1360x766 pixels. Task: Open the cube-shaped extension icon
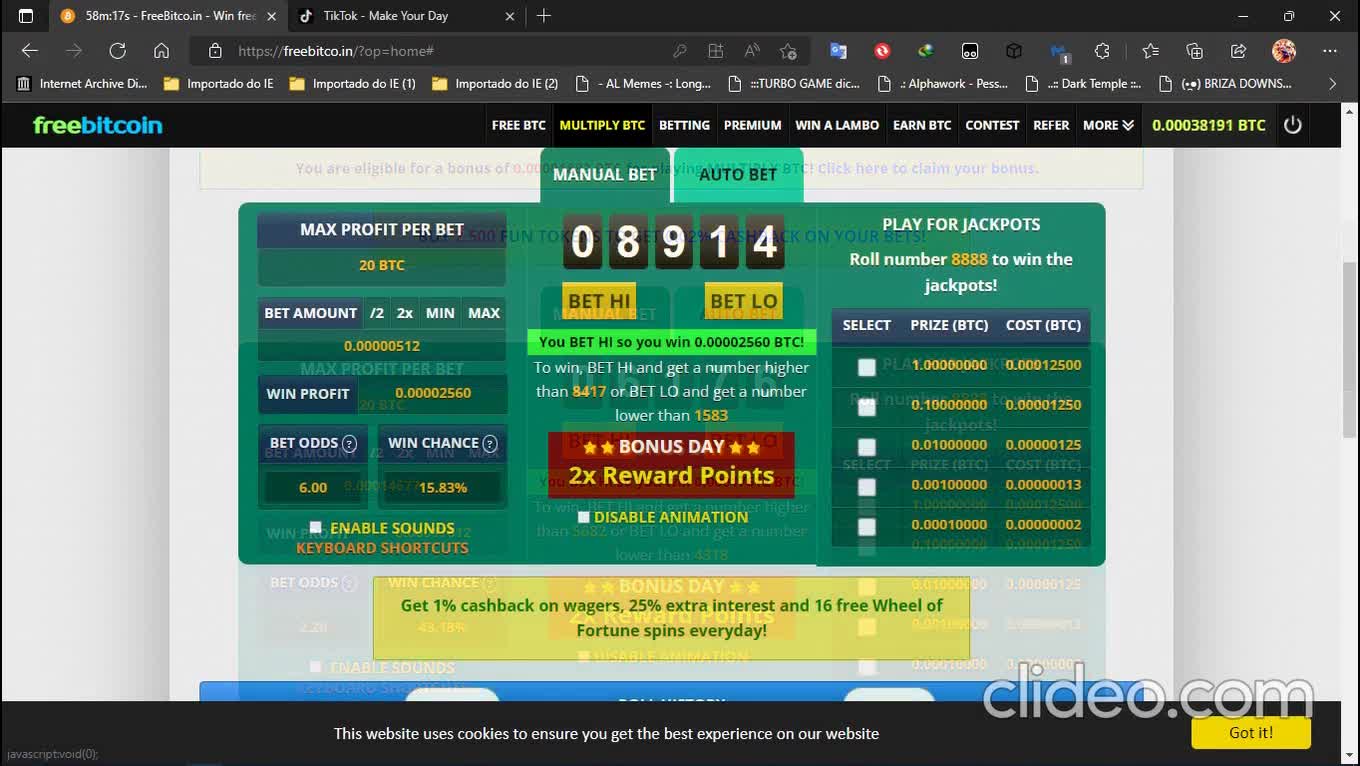coord(1014,51)
